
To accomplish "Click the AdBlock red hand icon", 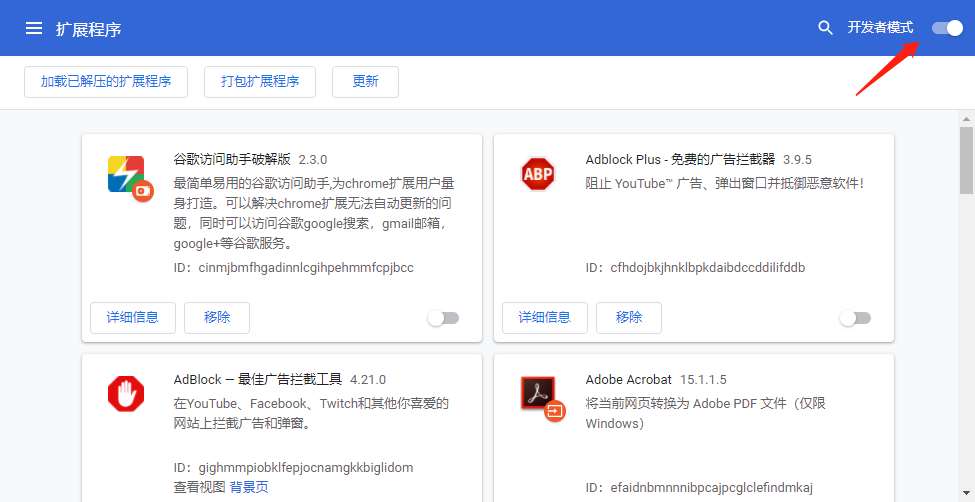I will click(x=126, y=394).
